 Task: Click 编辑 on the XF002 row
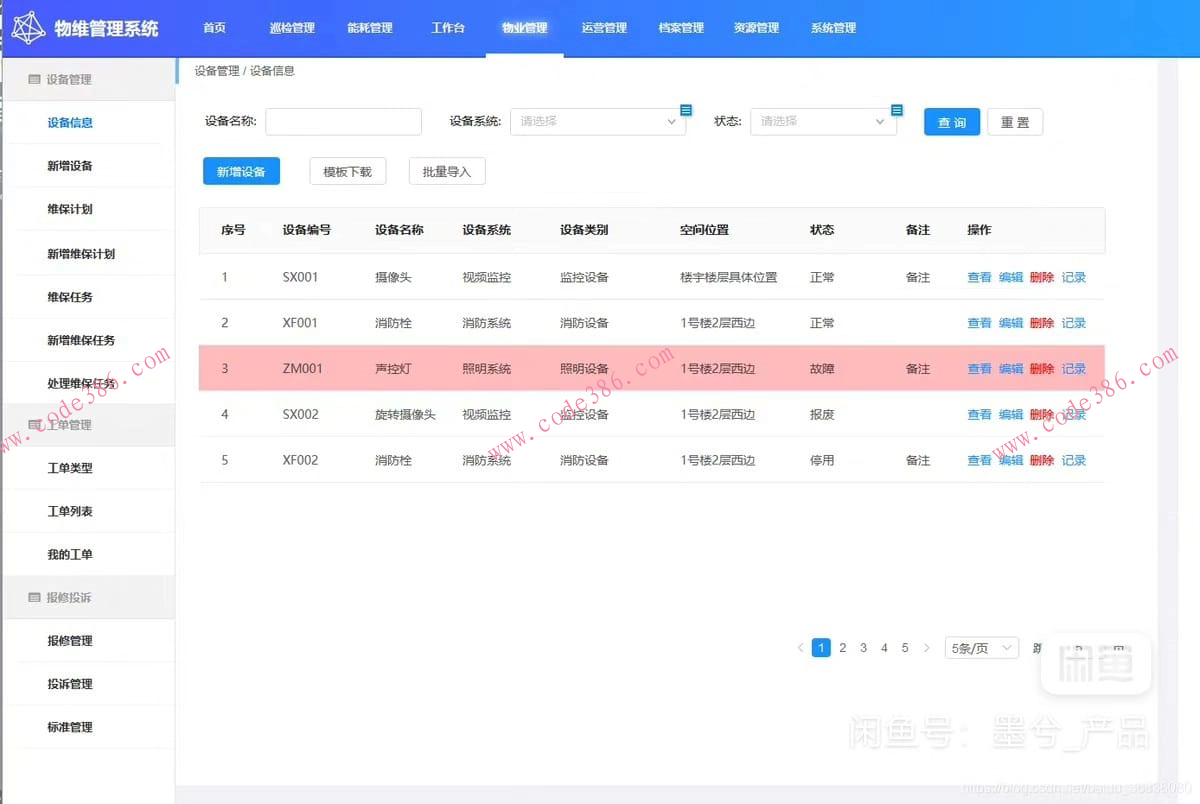[x=1010, y=460]
